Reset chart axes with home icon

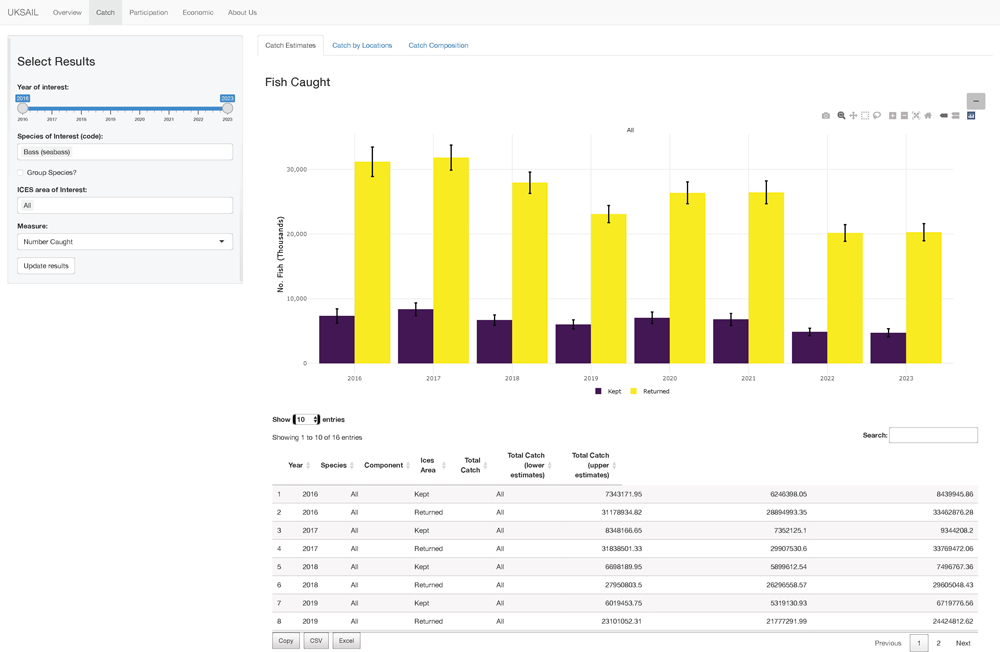[928, 116]
